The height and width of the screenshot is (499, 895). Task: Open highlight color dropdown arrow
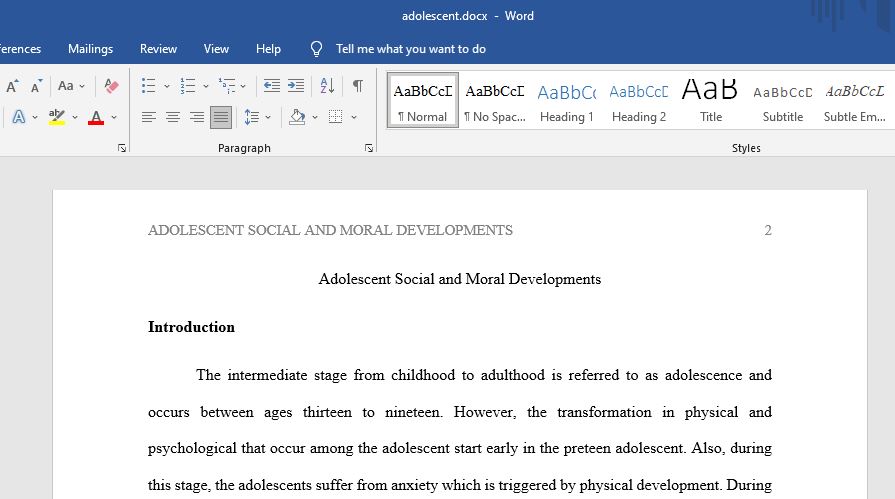[x=74, y=118]
